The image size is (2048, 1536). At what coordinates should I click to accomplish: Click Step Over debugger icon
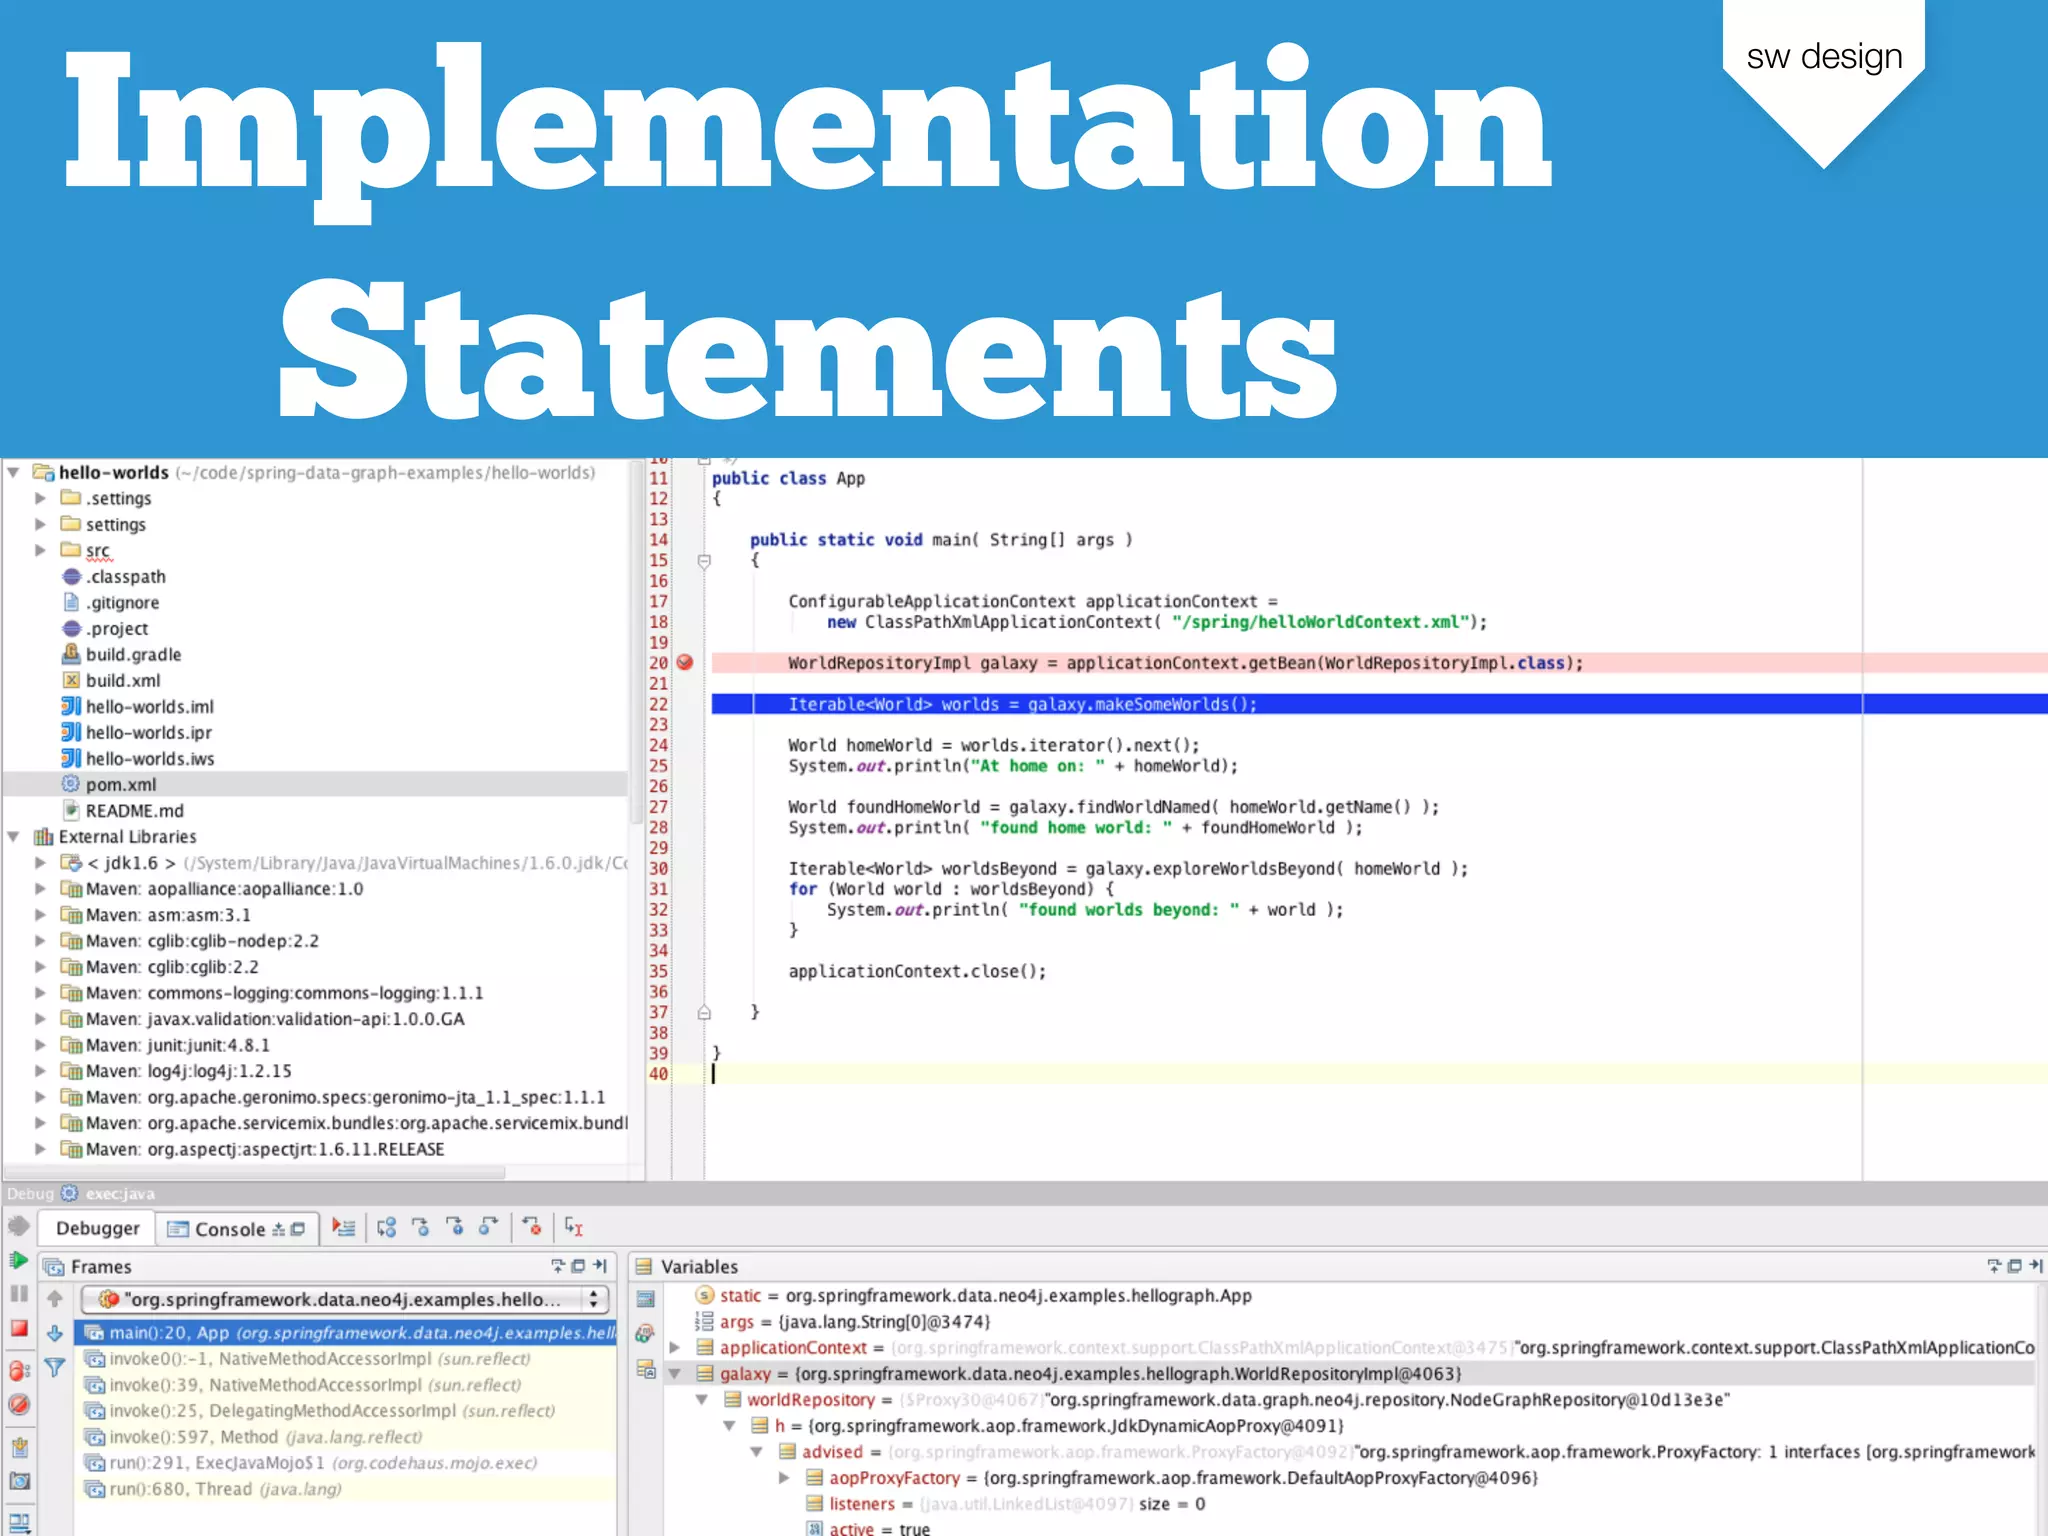point(387,1227)
